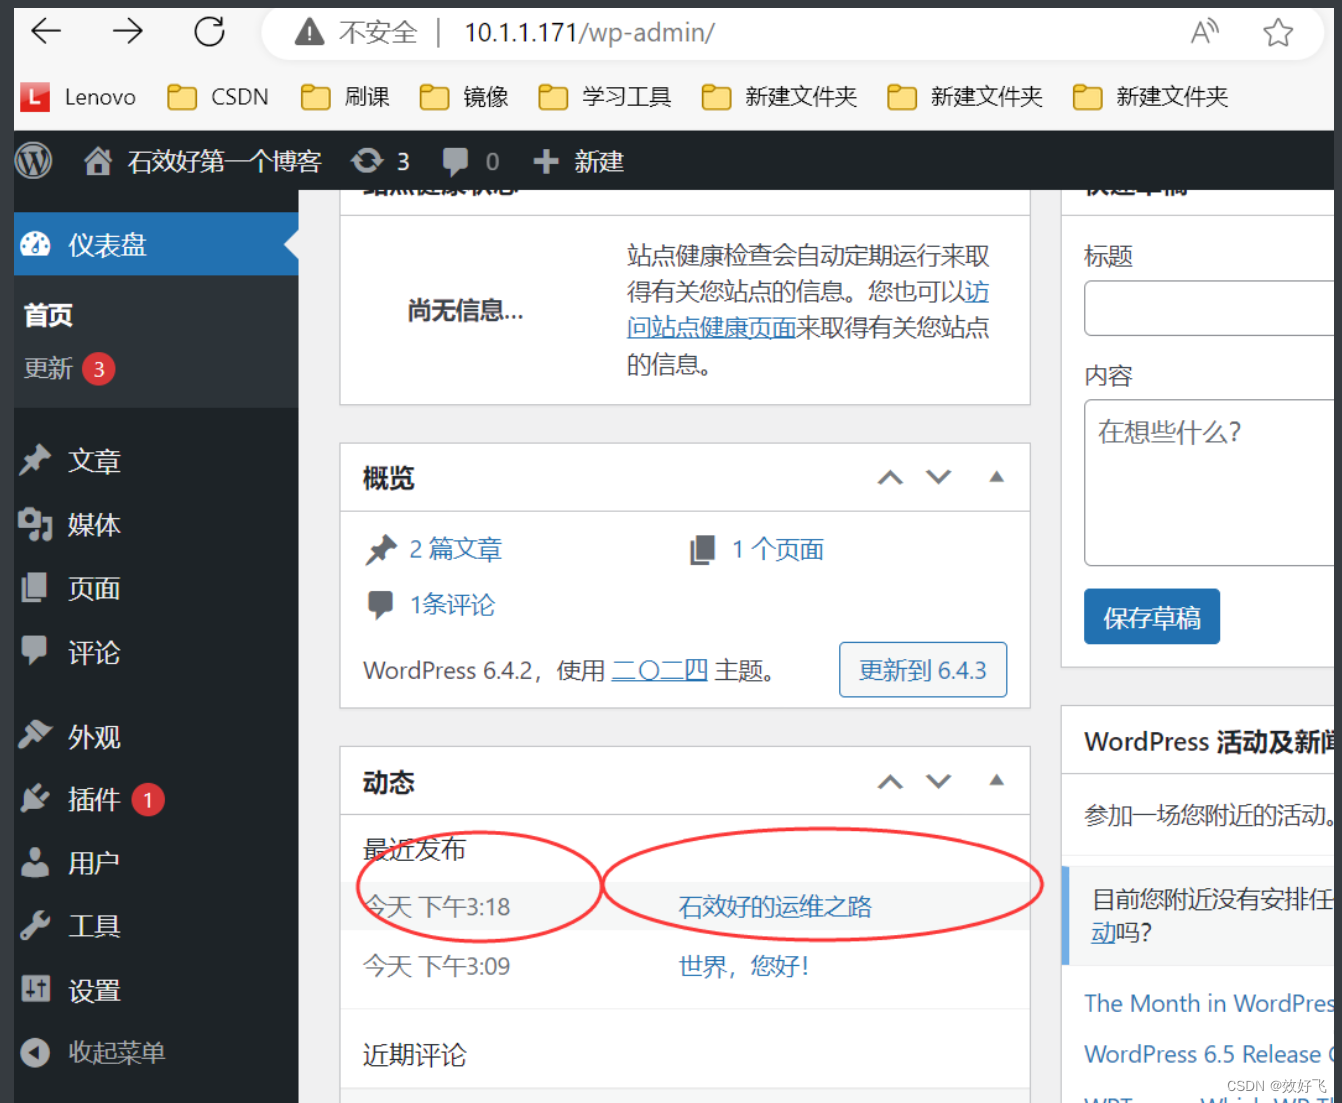
Task: Click the WordPress logo in admin bar
Action: [34, 161]
